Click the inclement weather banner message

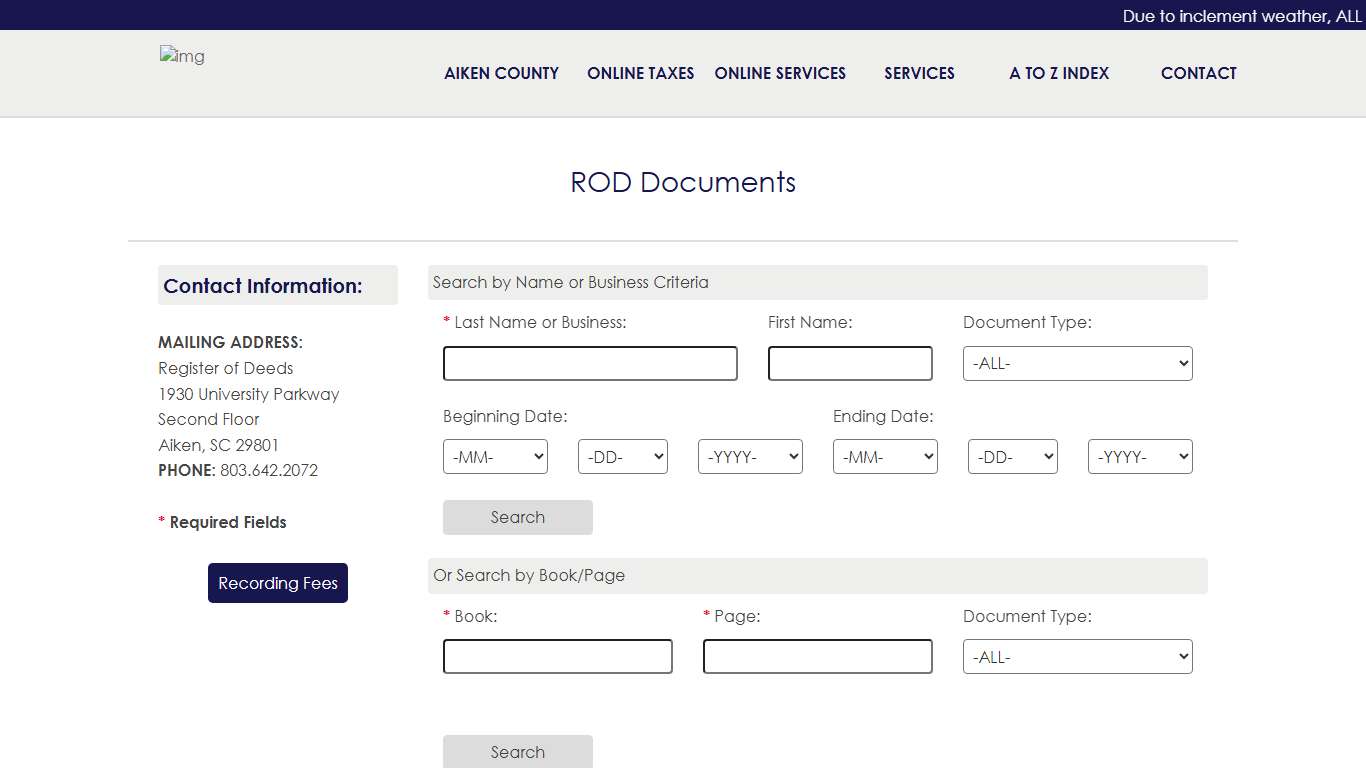tap(1240, 15)
